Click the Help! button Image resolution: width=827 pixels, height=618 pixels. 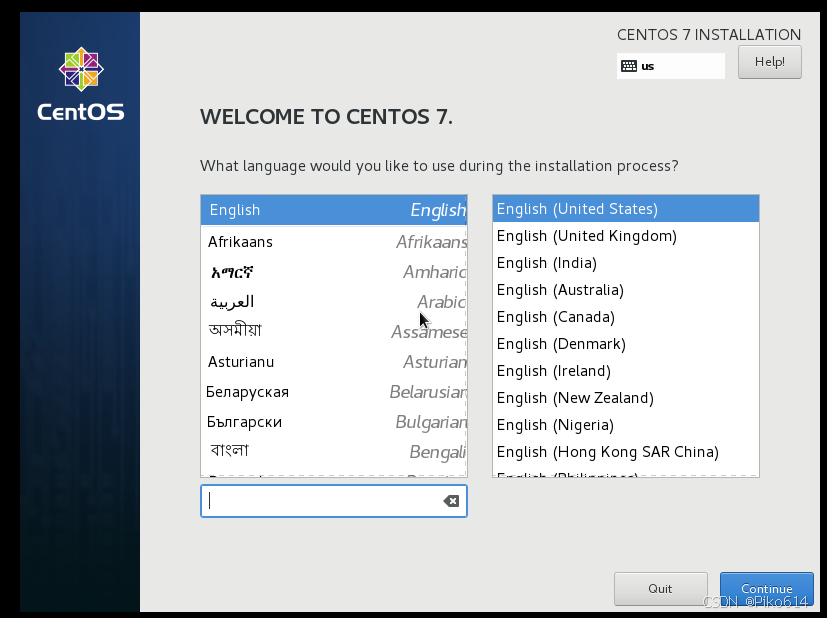tap(770, 62)
